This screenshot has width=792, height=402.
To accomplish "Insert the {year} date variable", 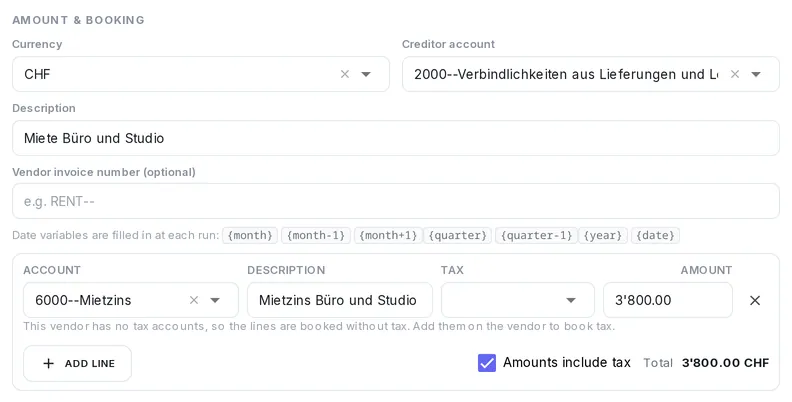I will tap(603, 235).
